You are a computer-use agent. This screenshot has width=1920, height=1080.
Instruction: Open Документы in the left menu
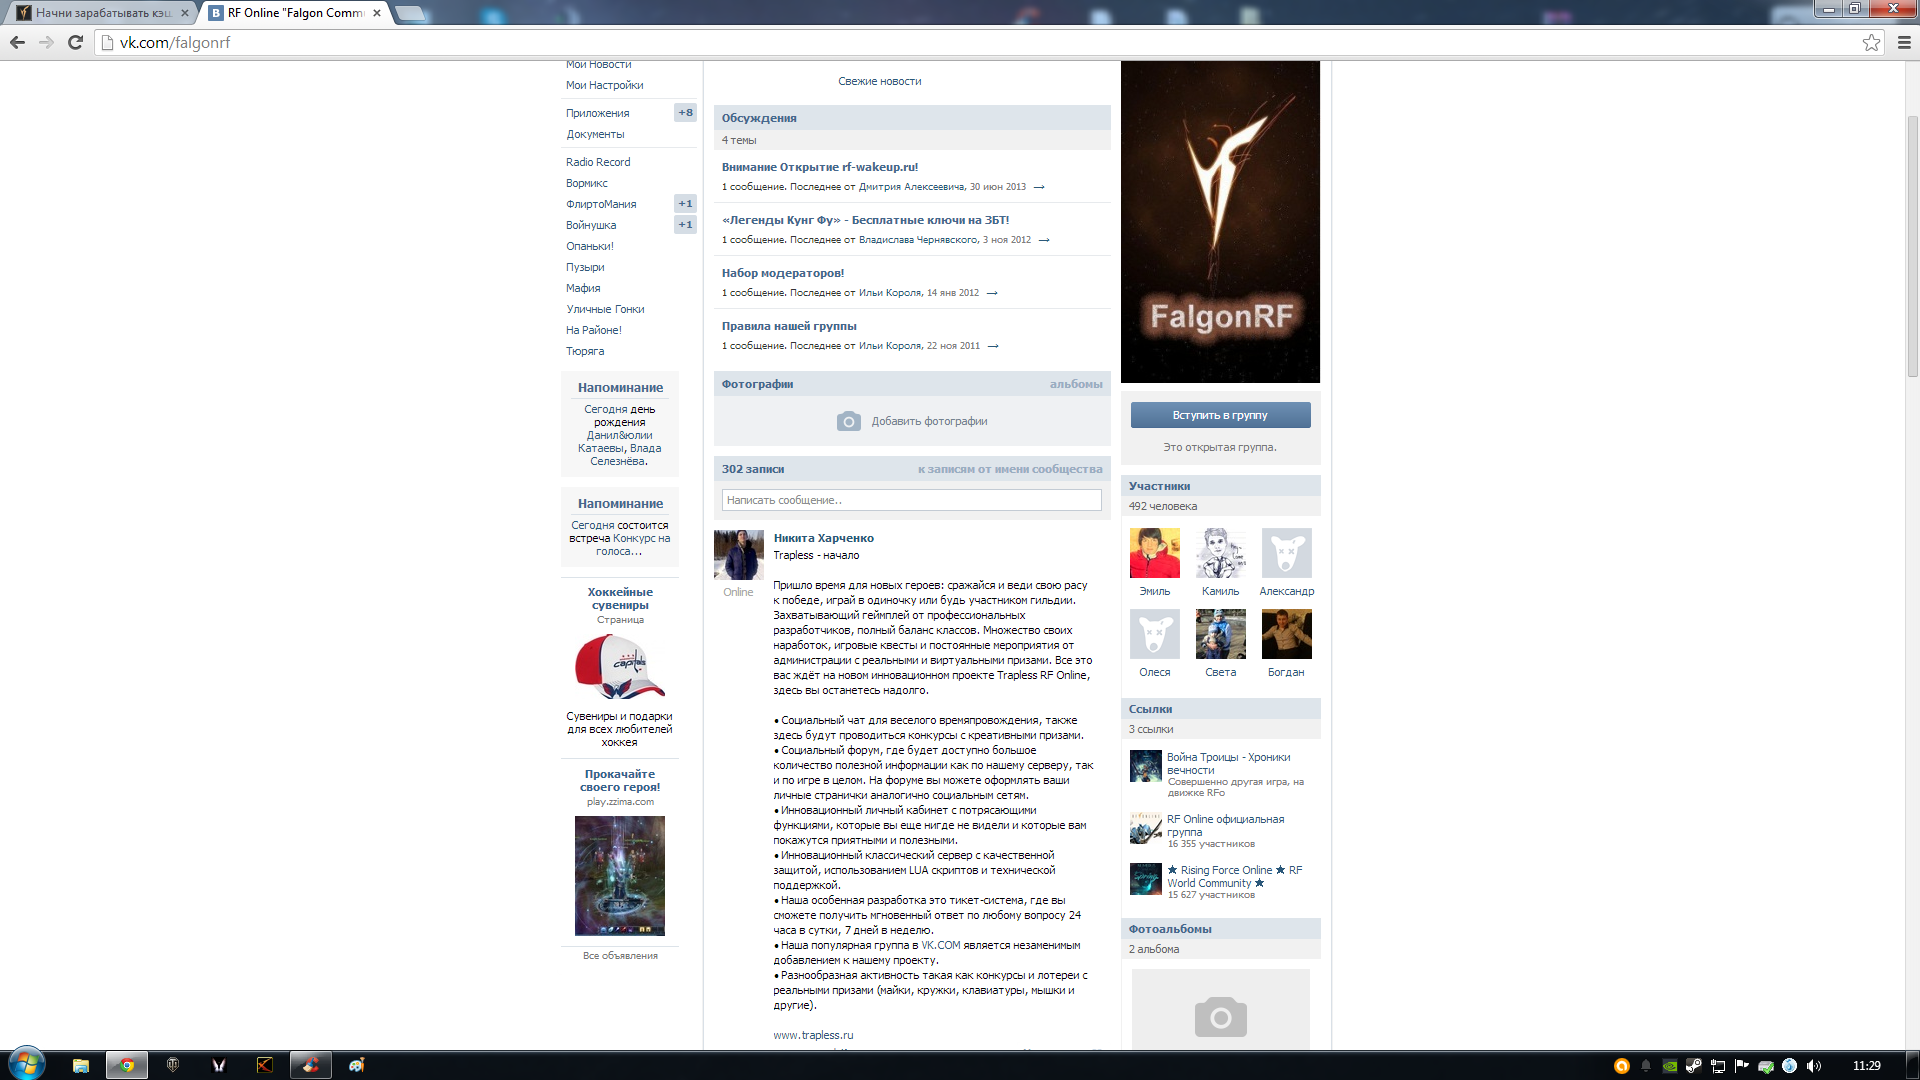[x=595, y=134]
